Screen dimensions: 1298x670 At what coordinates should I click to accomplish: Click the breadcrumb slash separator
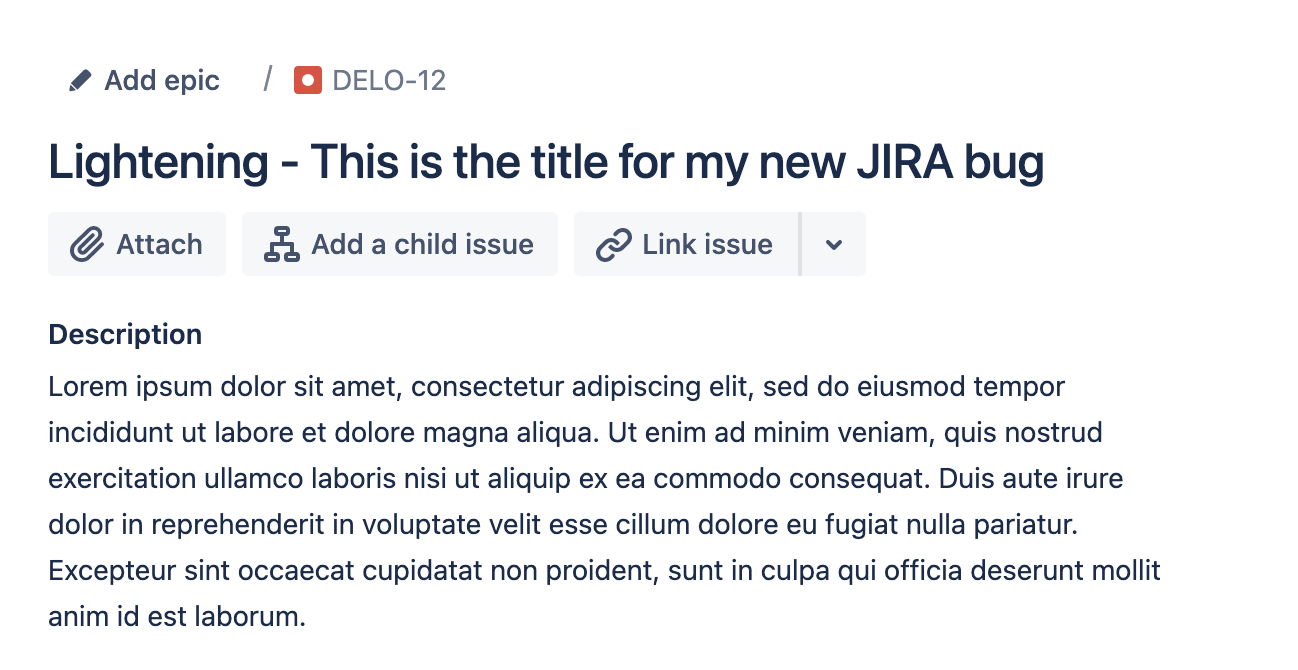[x=268, y=79]
